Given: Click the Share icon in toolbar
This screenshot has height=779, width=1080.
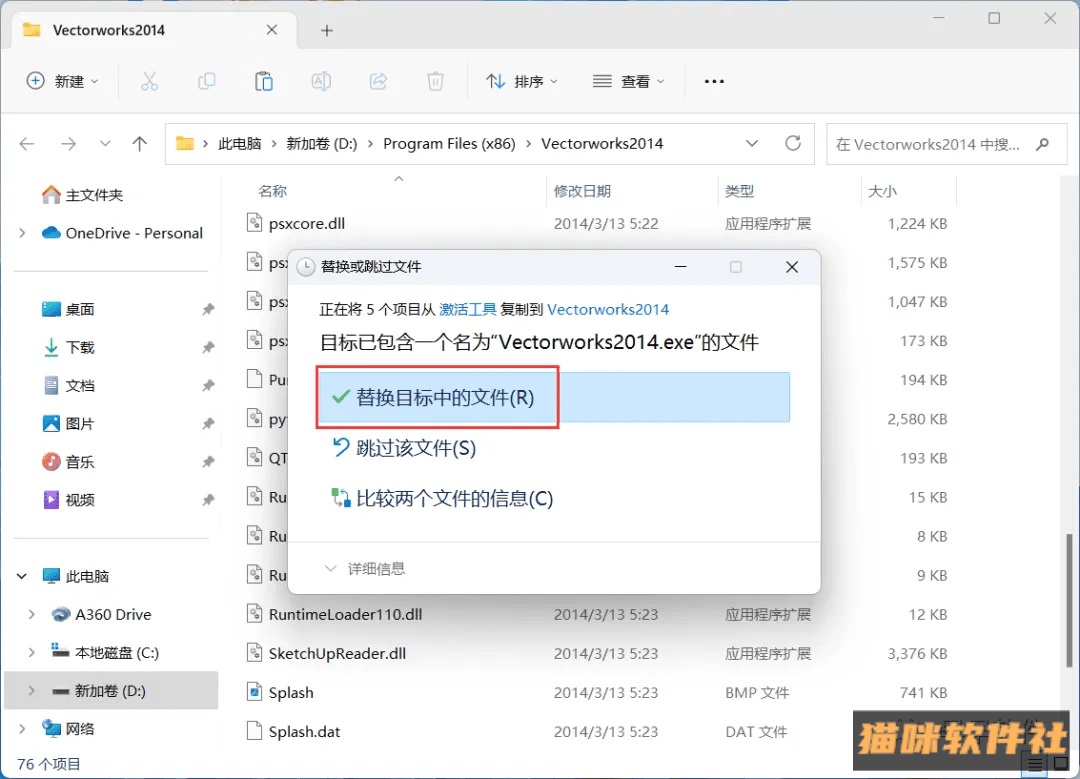Looking at the screenshot, I should (x=378, y=81).
